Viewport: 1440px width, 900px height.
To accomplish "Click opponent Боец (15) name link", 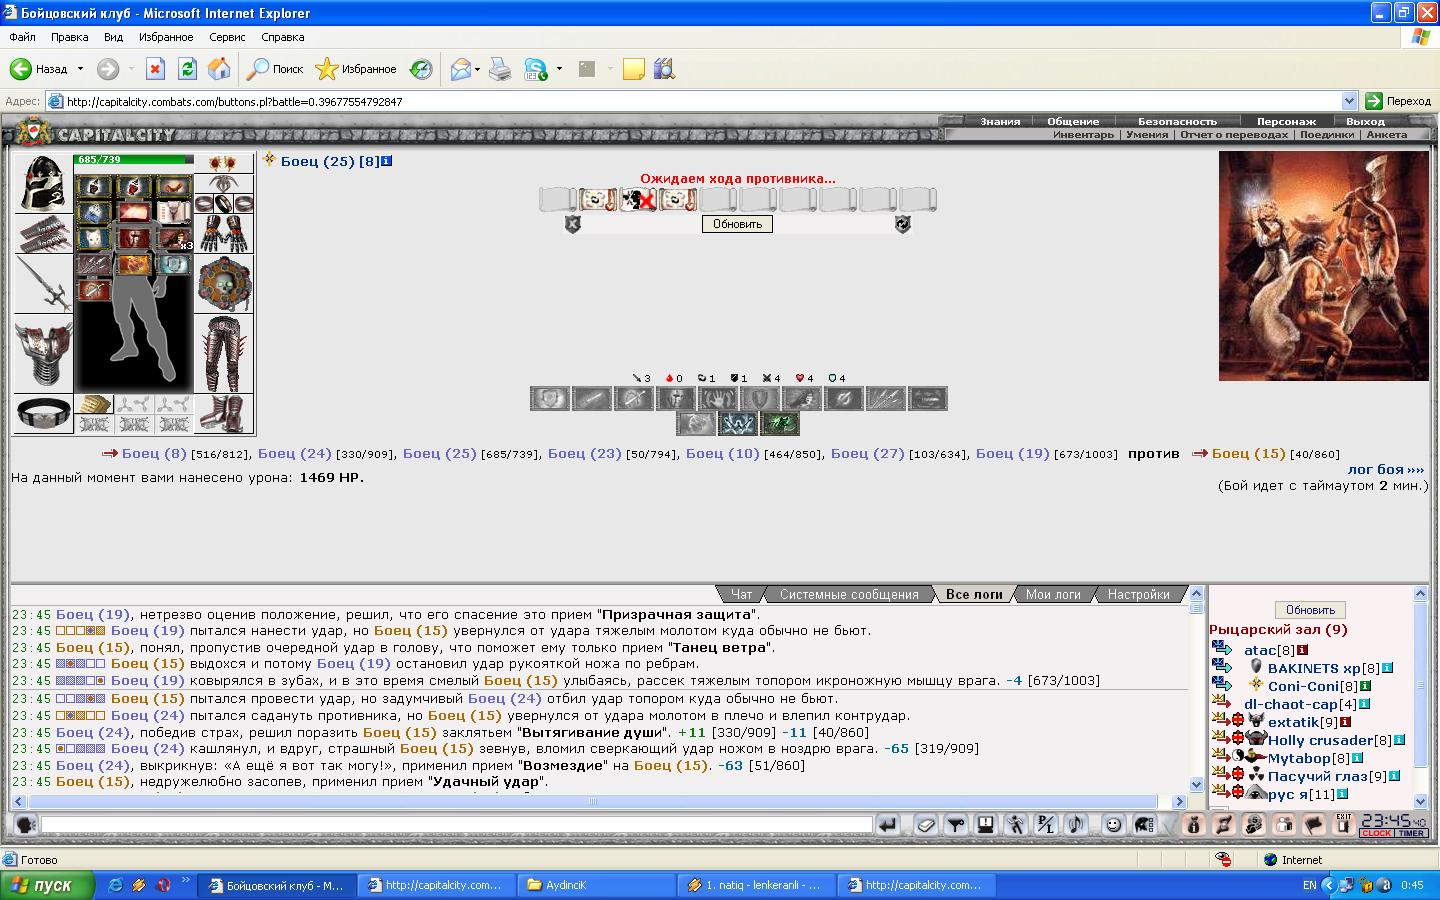I will click(1248, 453).
